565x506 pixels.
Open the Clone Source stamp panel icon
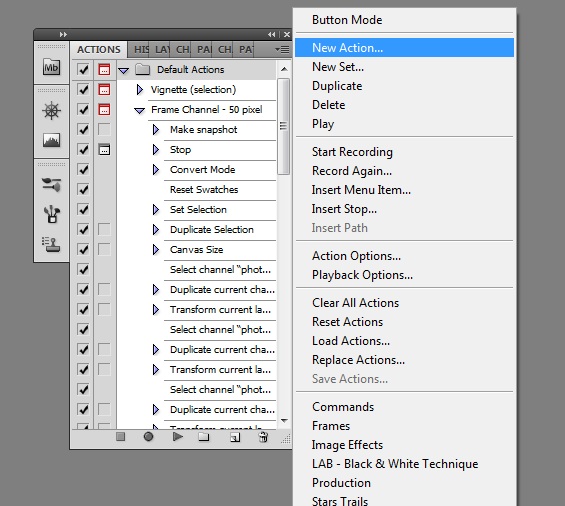(x=52, y=244)
